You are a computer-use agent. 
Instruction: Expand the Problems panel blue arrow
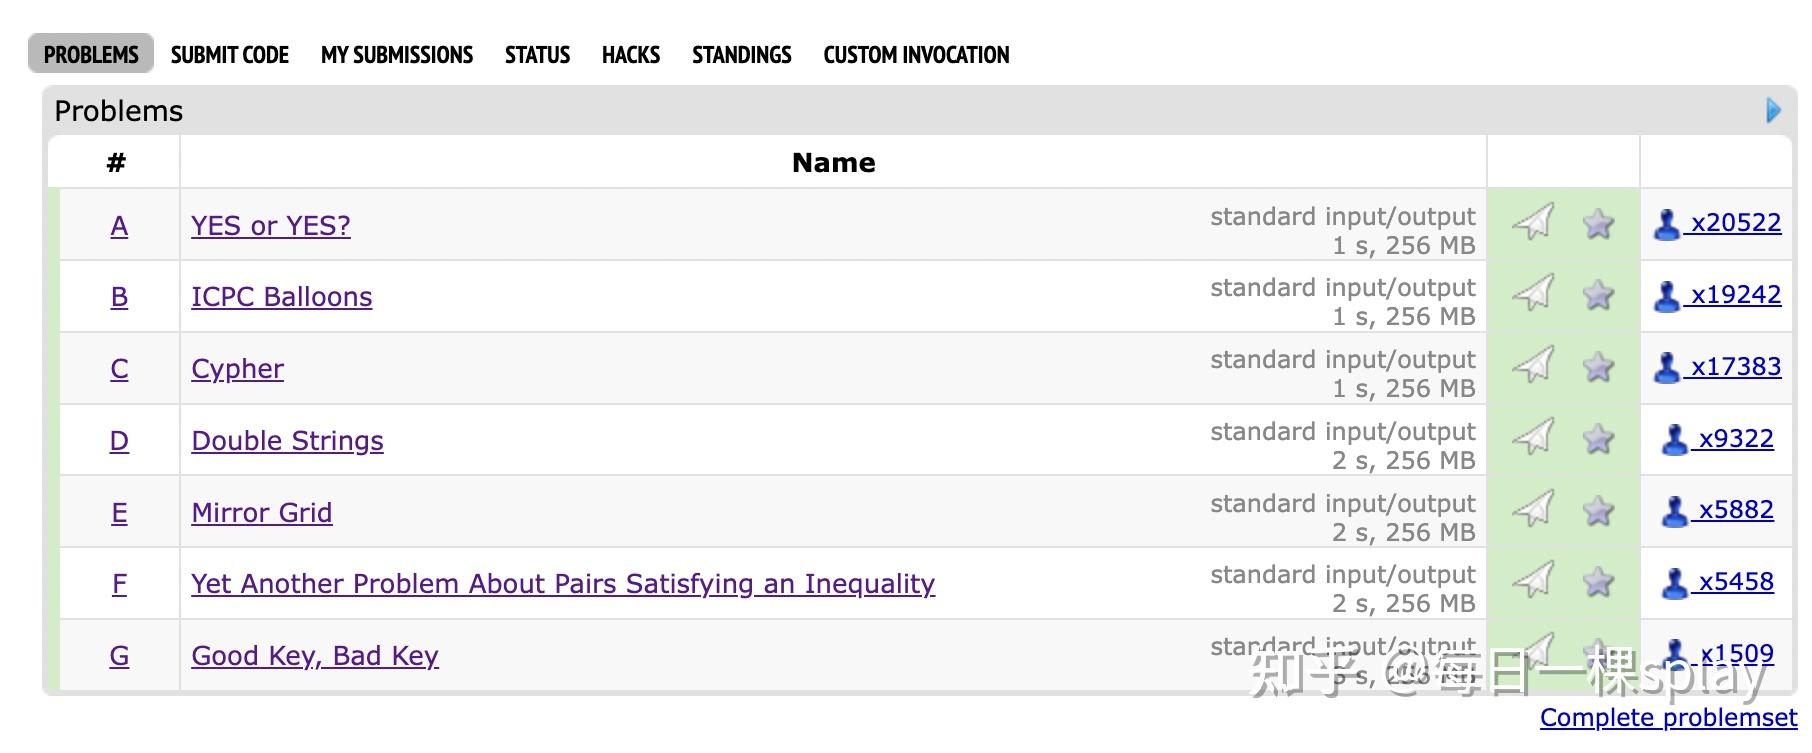click(x=1773, y=110)
